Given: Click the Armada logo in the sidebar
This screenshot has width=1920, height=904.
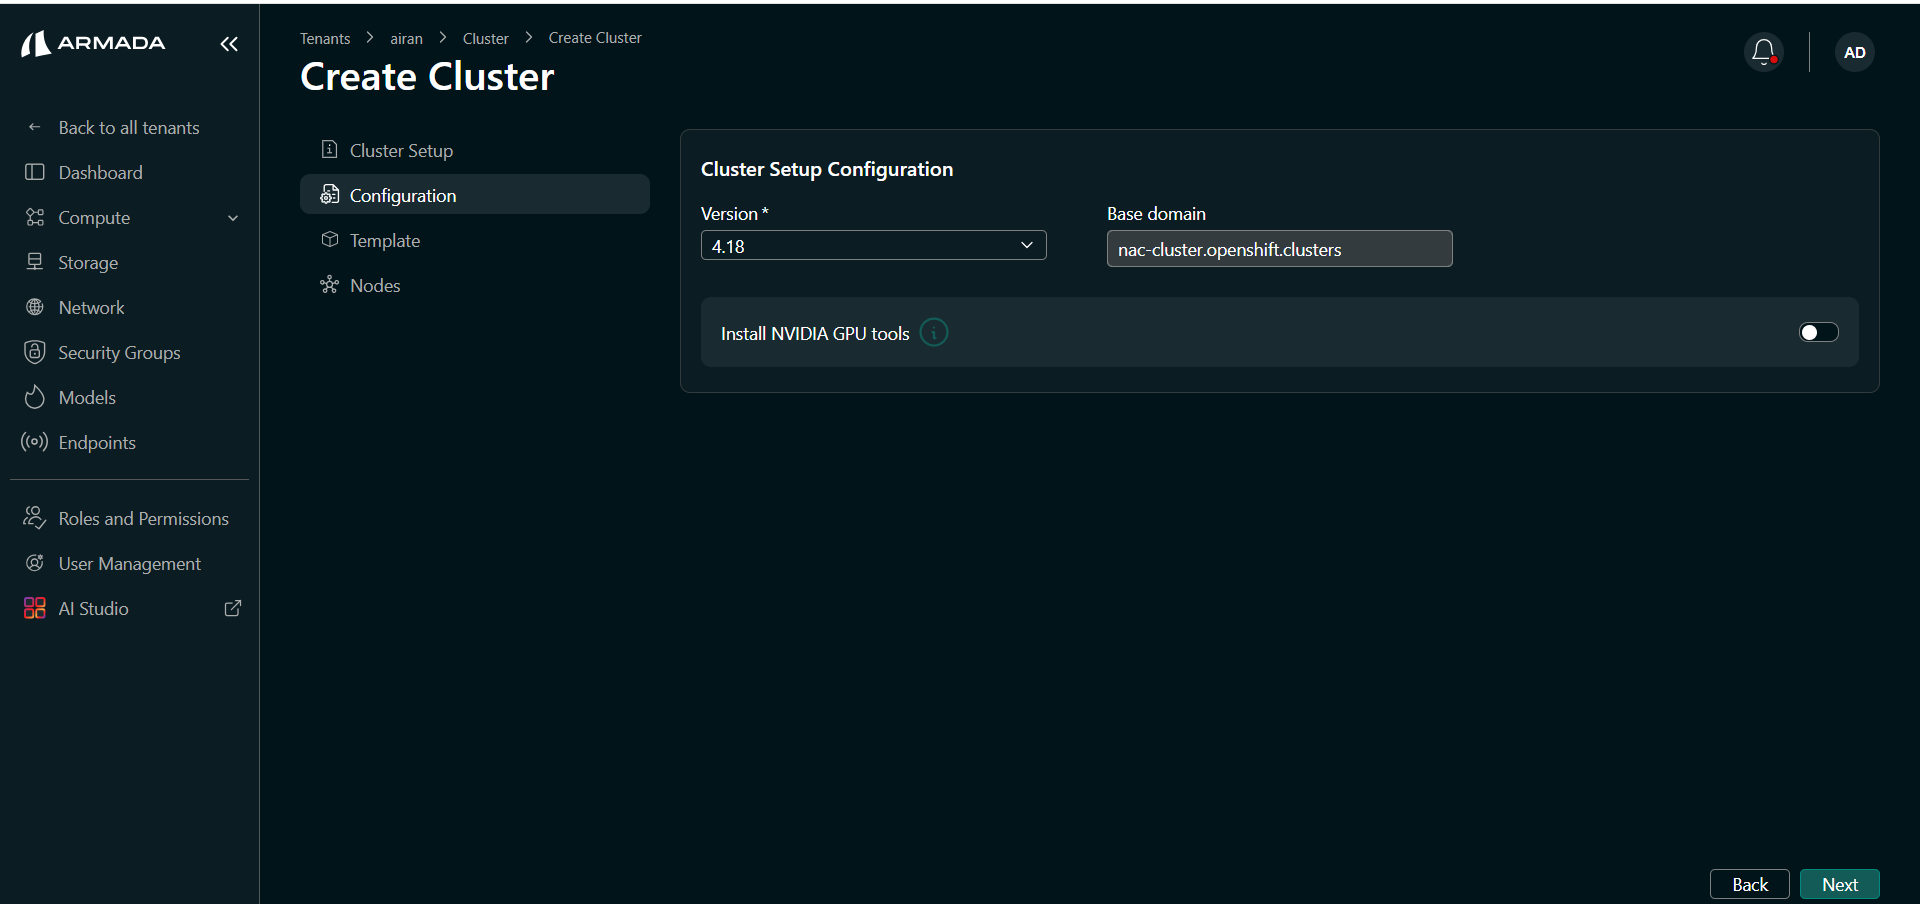Looking at the screenshot, I should coord(92,43).
